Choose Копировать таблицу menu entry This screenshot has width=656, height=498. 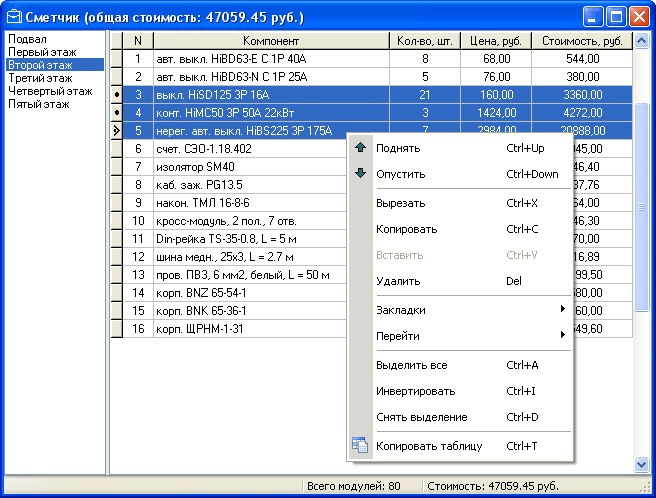coord(460,446)
